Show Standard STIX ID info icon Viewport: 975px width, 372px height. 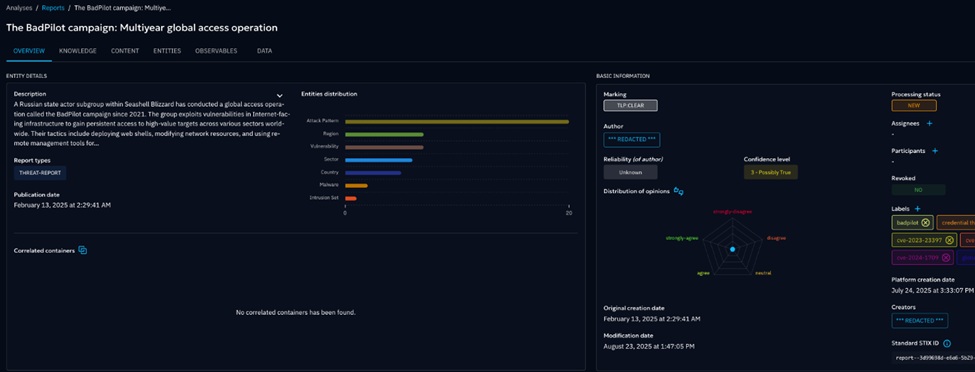[946, 343]
